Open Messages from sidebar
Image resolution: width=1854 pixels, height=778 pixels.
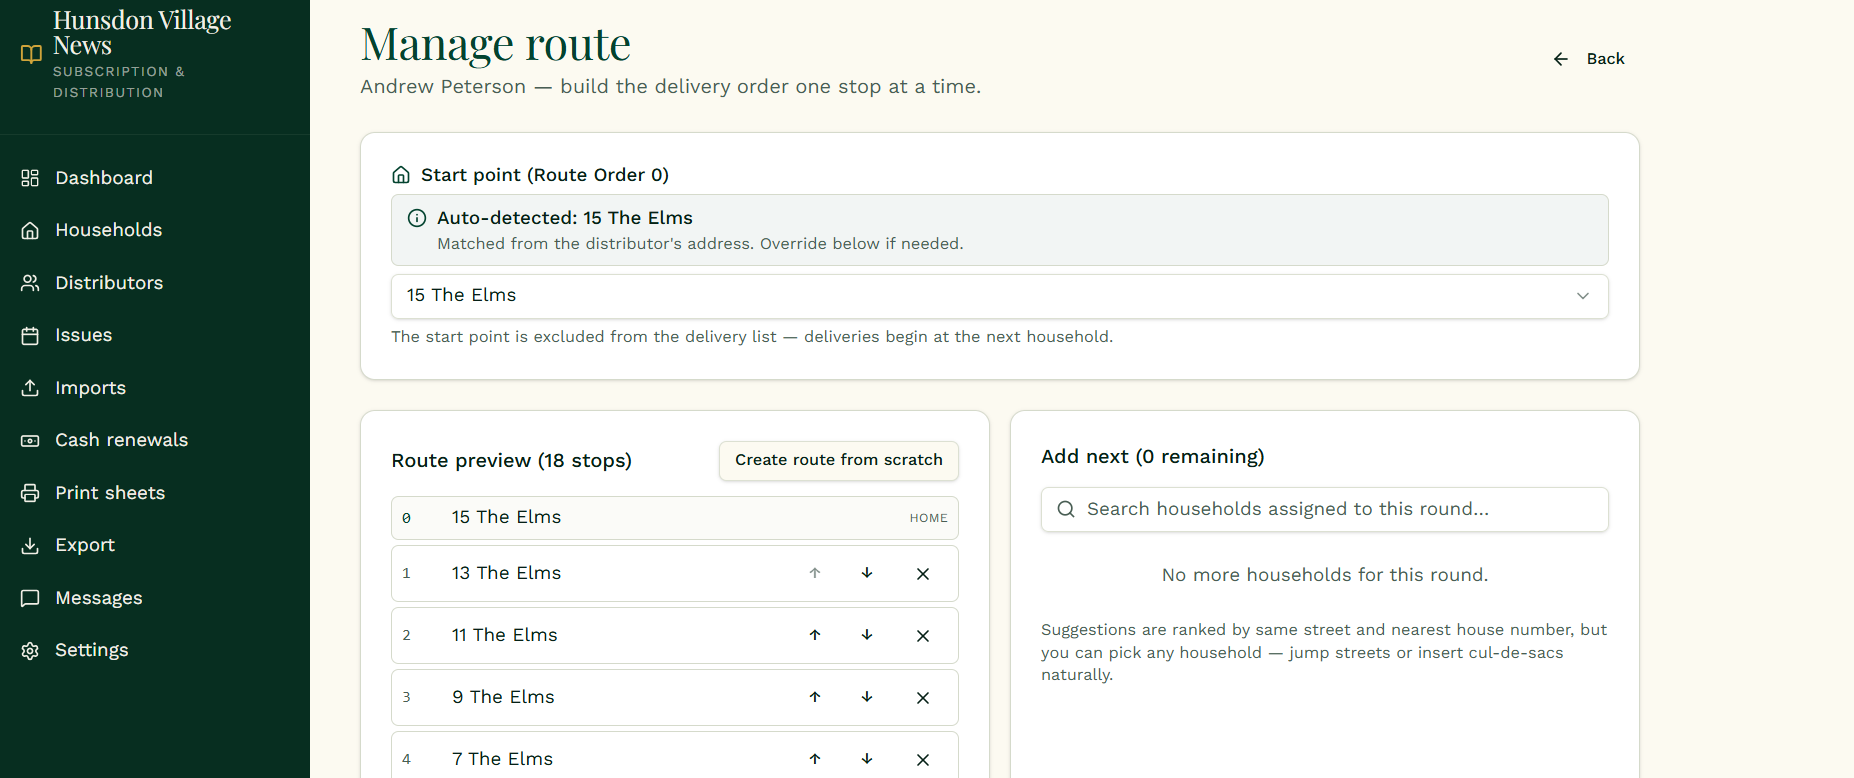pyautogui.click(x=98, y=598)
